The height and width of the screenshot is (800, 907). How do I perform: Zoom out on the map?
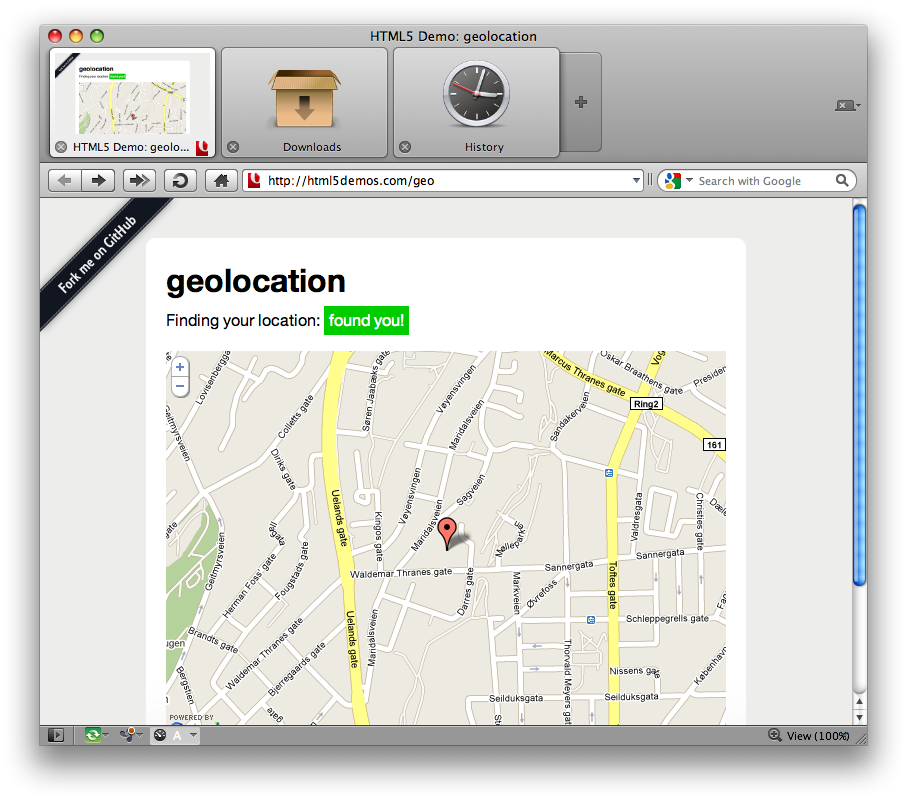pos(180,386)
